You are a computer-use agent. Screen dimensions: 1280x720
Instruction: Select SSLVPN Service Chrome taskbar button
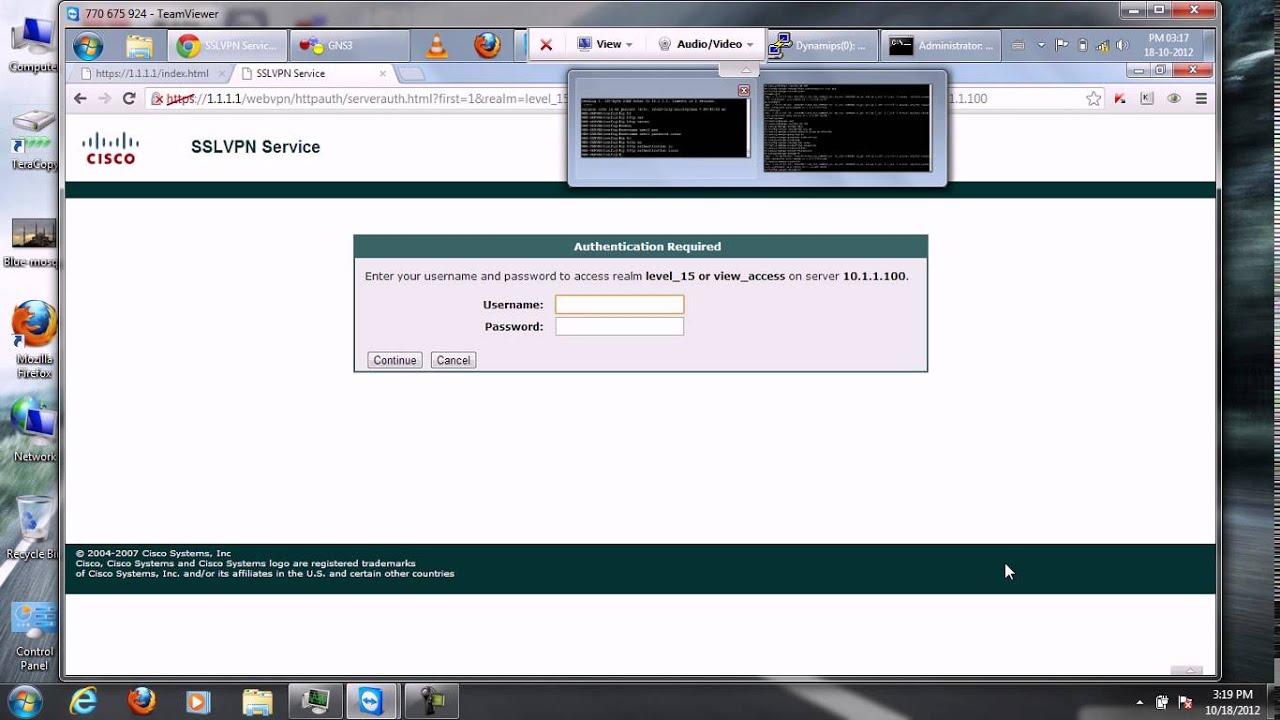[x=228, y=46]
